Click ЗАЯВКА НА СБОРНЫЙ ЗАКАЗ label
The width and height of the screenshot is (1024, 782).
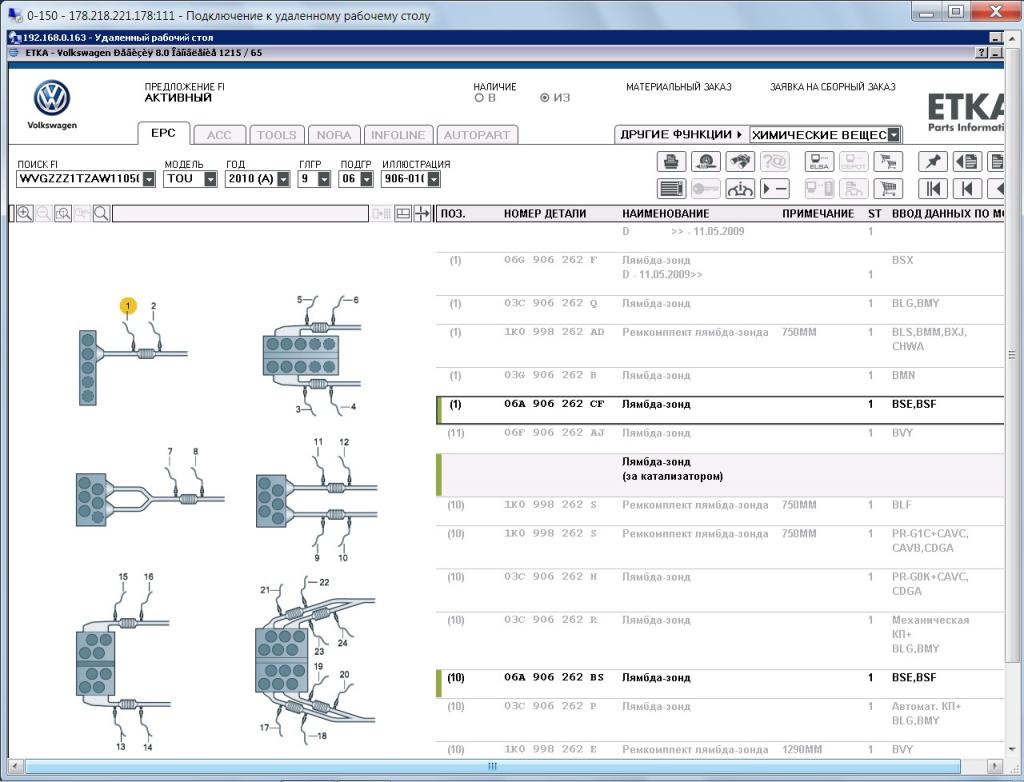(x=833, y=87)
